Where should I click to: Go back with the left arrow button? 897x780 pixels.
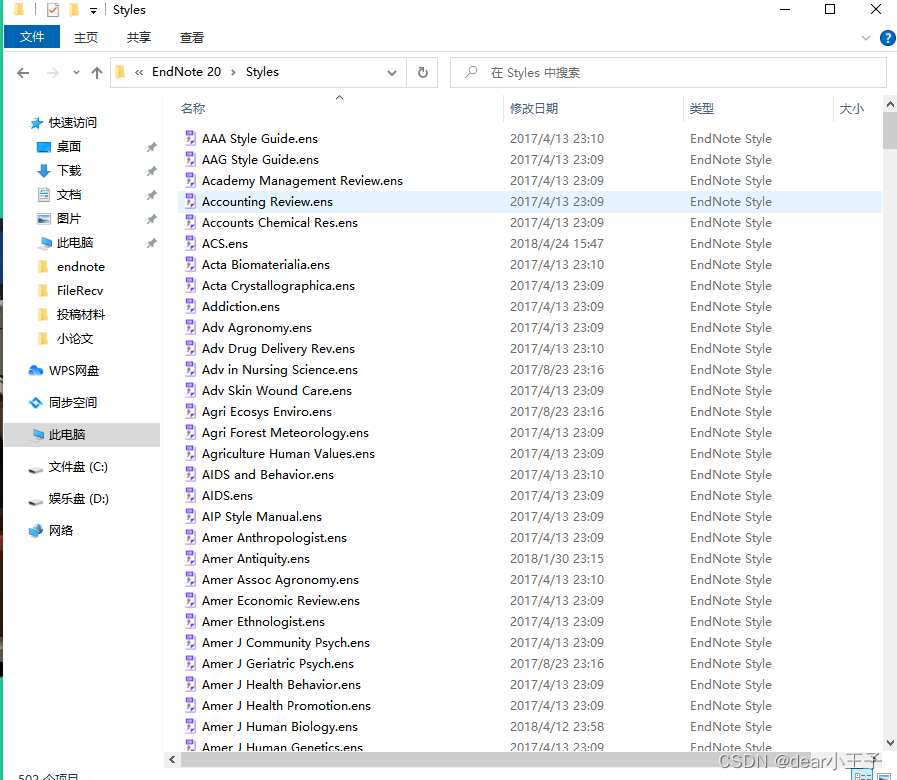(x=23, y=73)
